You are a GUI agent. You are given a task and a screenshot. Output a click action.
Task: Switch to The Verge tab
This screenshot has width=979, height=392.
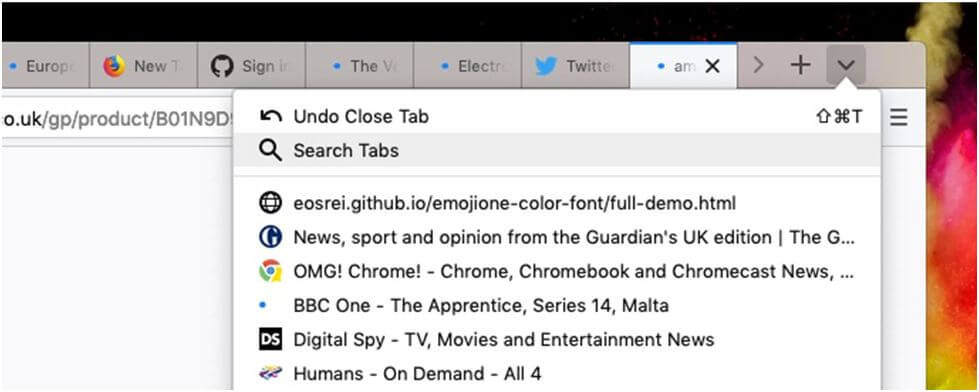(360, 66)
